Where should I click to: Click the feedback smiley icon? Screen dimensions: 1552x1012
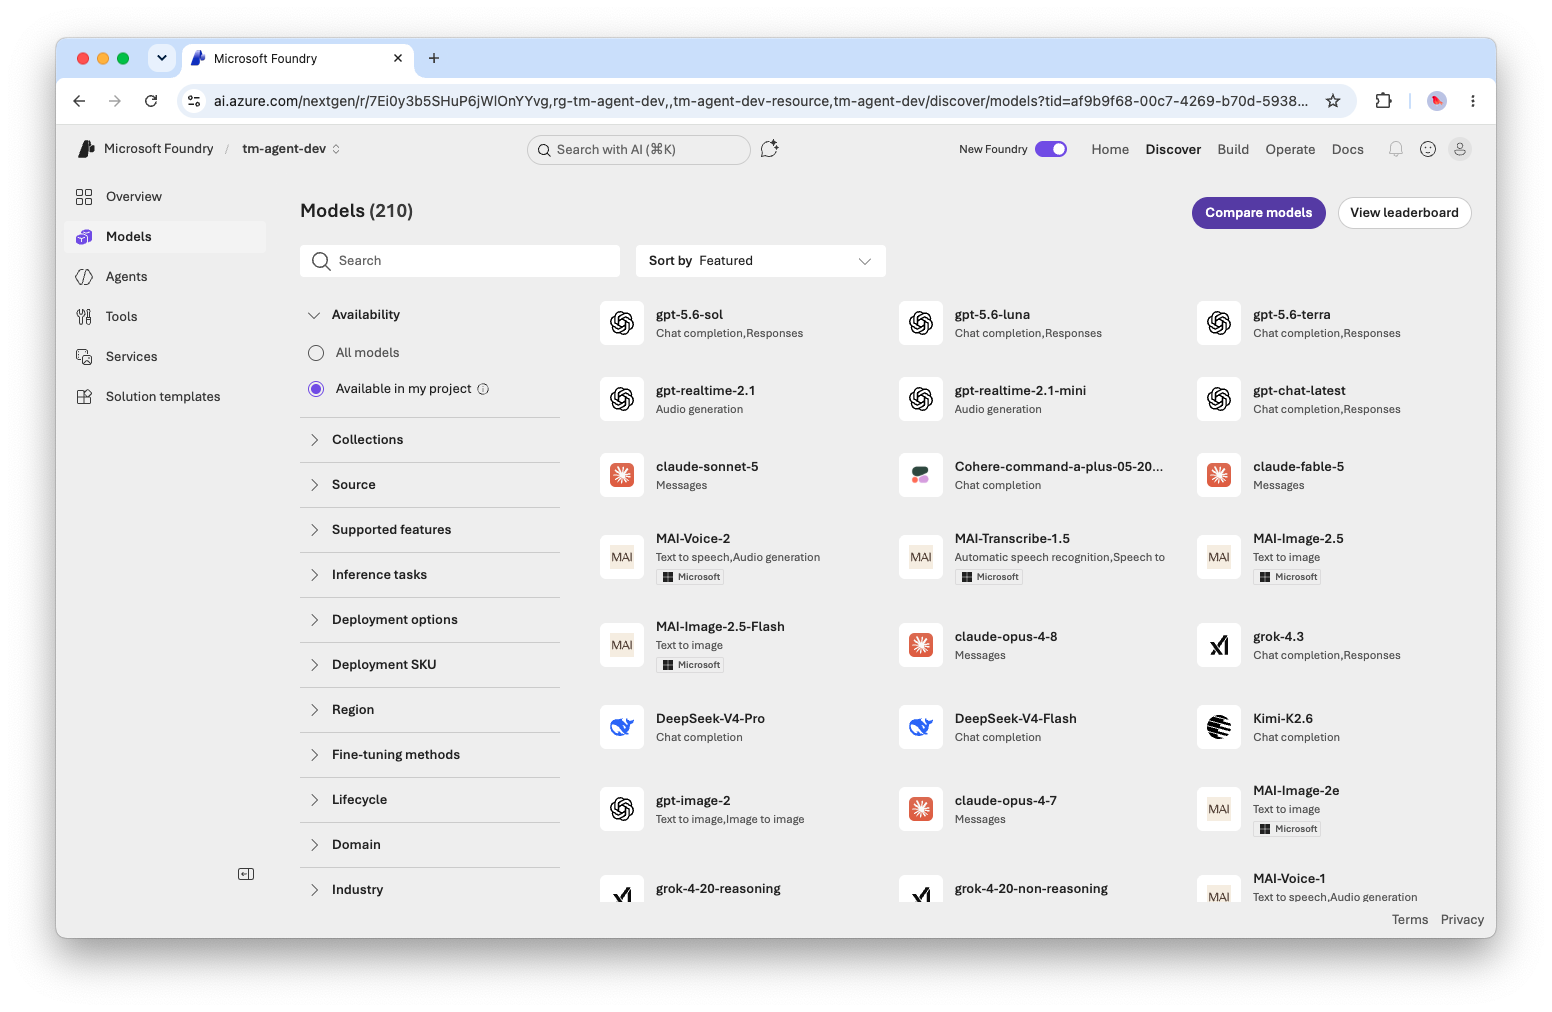(x=1428, y=149)
